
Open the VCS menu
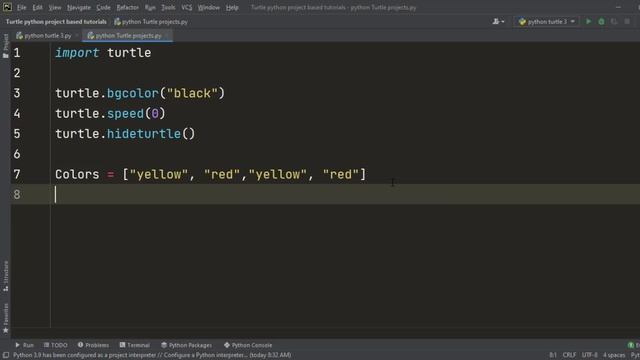[187, 7]
